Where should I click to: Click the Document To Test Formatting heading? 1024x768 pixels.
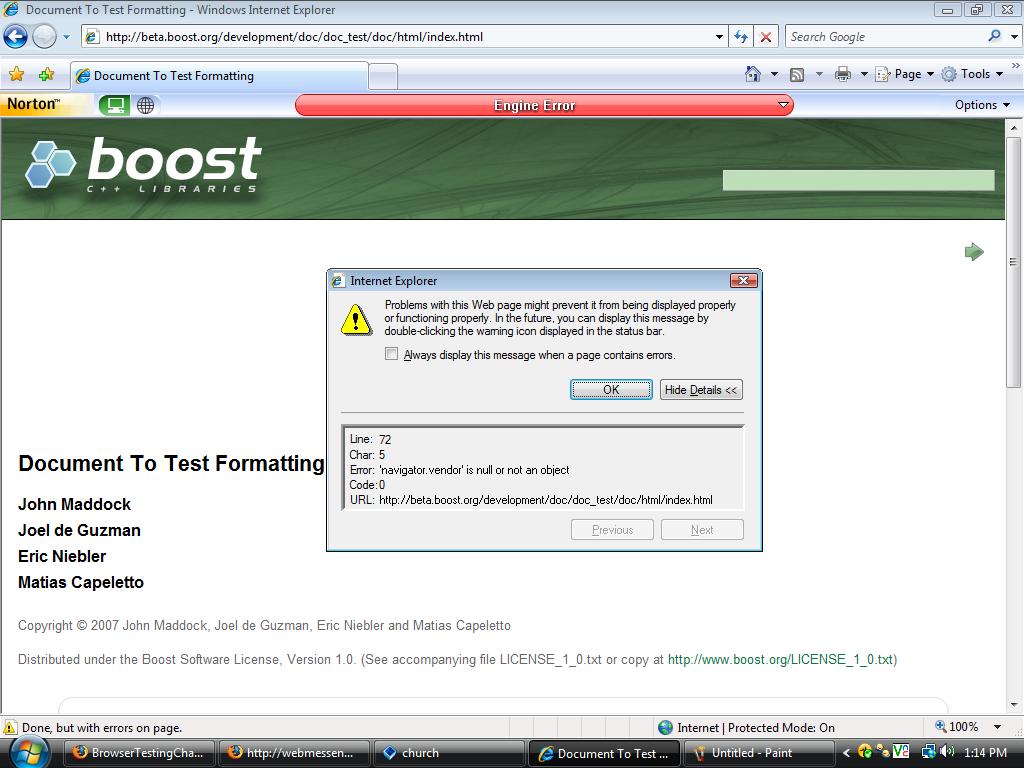click(171, 463)
